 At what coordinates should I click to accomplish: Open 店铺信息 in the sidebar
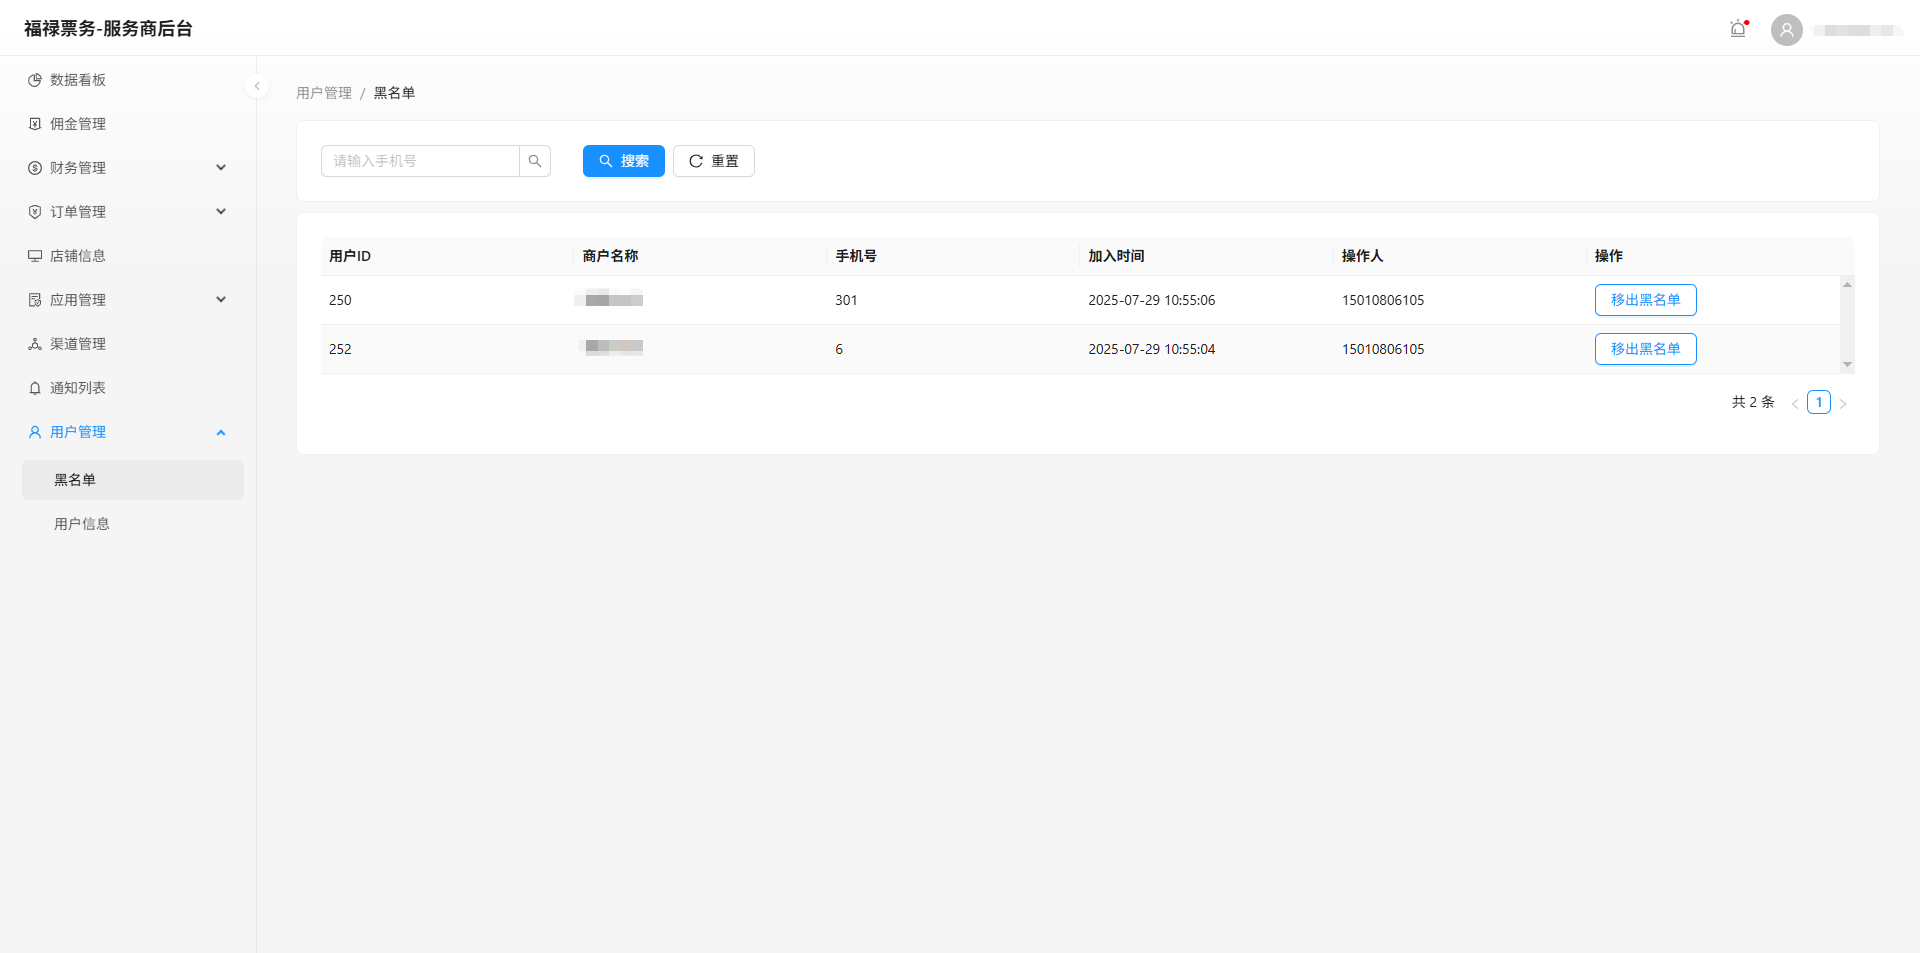78,256
